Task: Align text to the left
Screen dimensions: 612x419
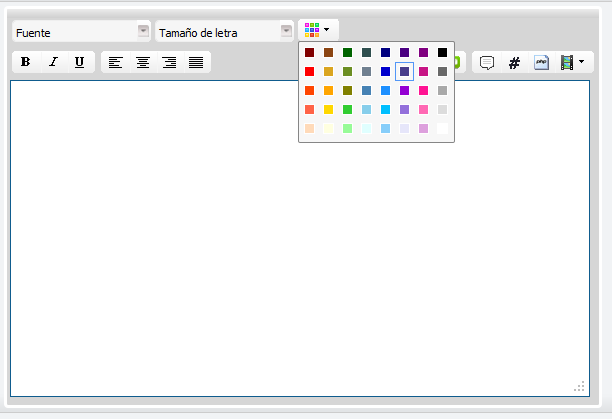Action: [x=116, y=62]
